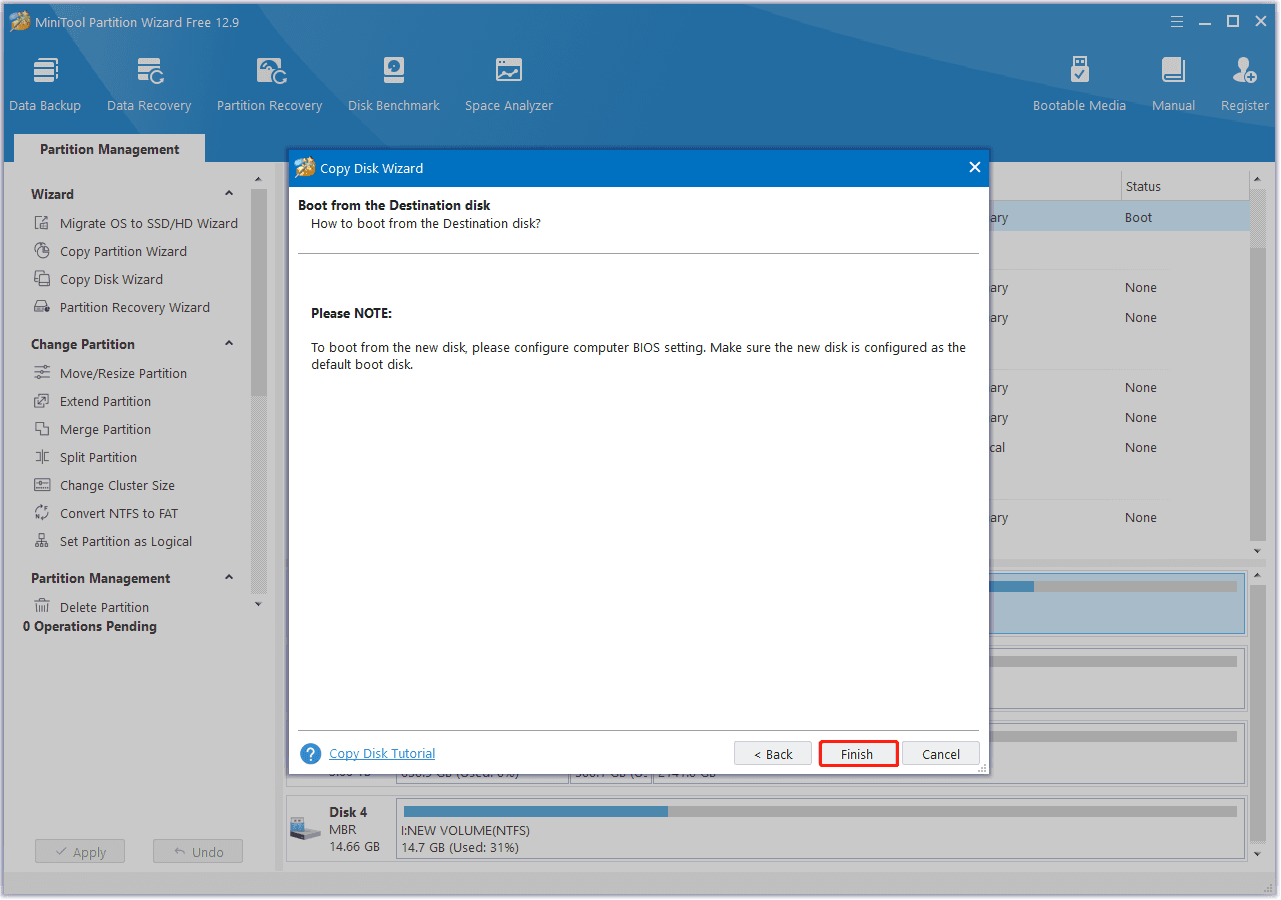Select Migrate OS to SSD/HD Wizard
Image resolution: width=1281 pixels, height=900 pixels.
tap(149, 223)
